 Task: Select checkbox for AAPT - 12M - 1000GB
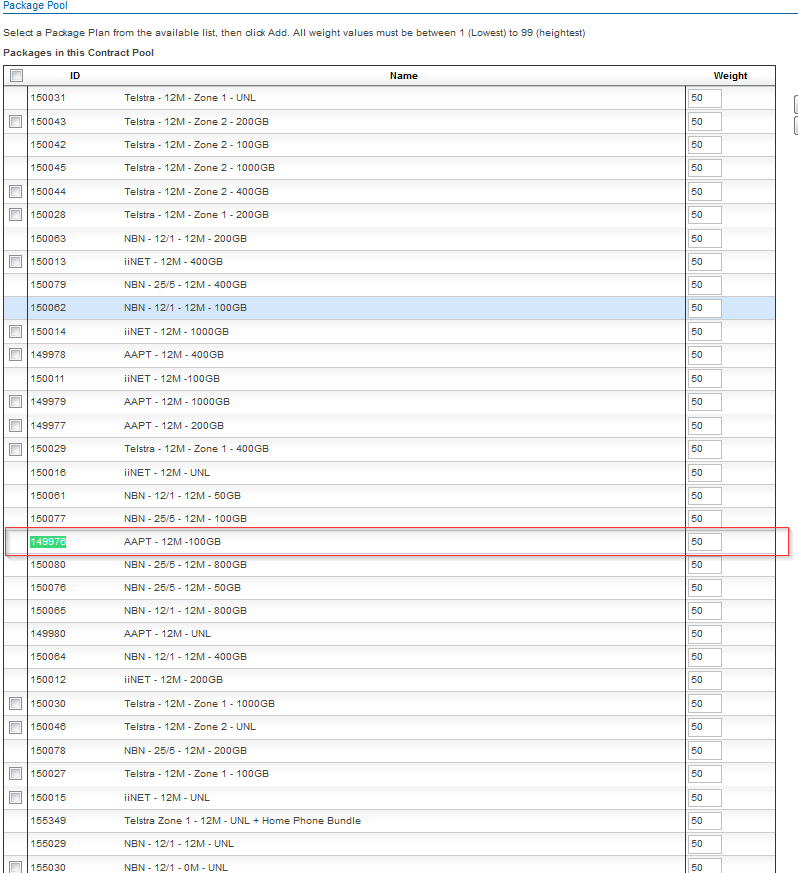click(16, 402)
